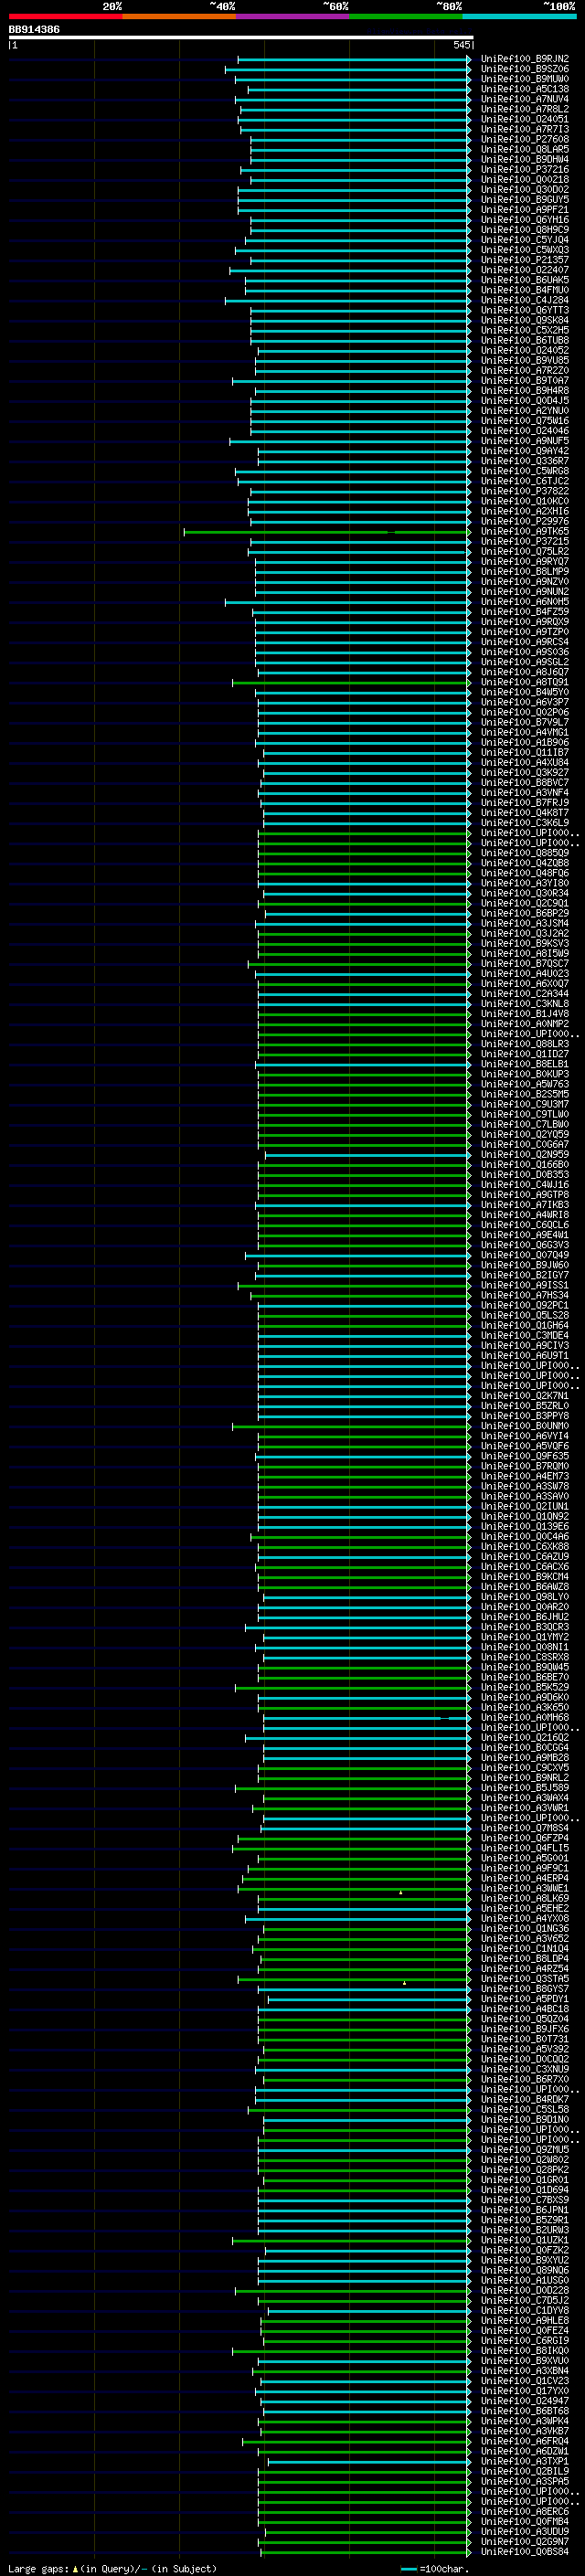Select label UniRef100_Q336R7
Image resolution: width=585 pixels, height=2576 pixels.
click(524, 461)
